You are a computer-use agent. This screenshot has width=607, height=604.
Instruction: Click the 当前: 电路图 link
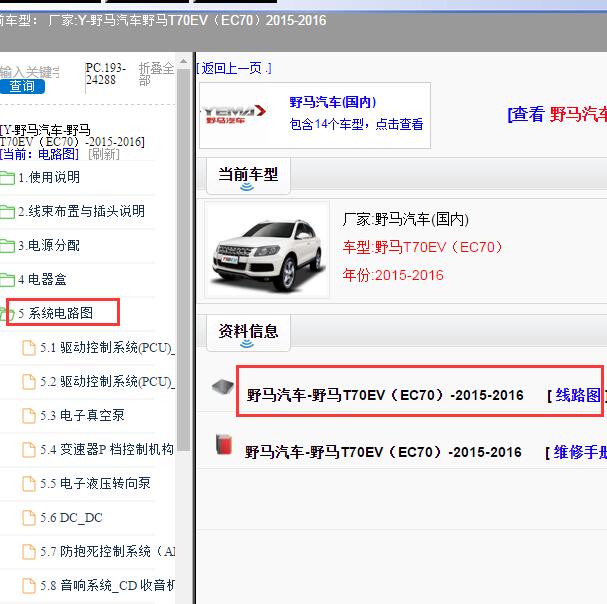[39, 154]
